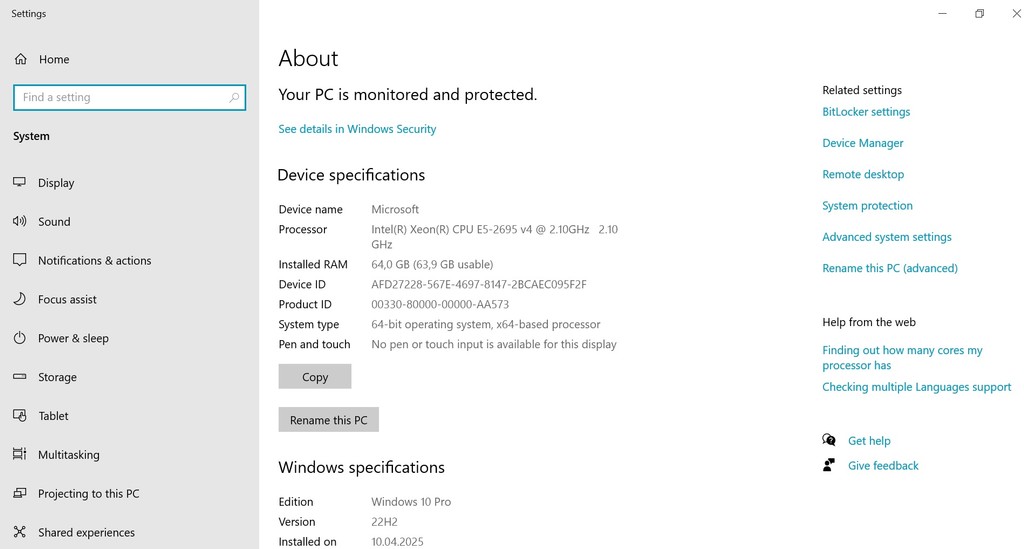Click the search magnifier icon
Image resolution: width=1024 pixels, height=549 pixels.
click(x=234, y=97)
